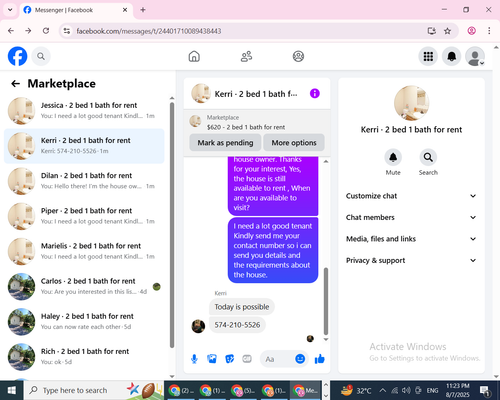Image resolution: width=500 pixels, height=400 pixels.
Task: Open the Windows notification center icon
Action: (x=484, y=390)
